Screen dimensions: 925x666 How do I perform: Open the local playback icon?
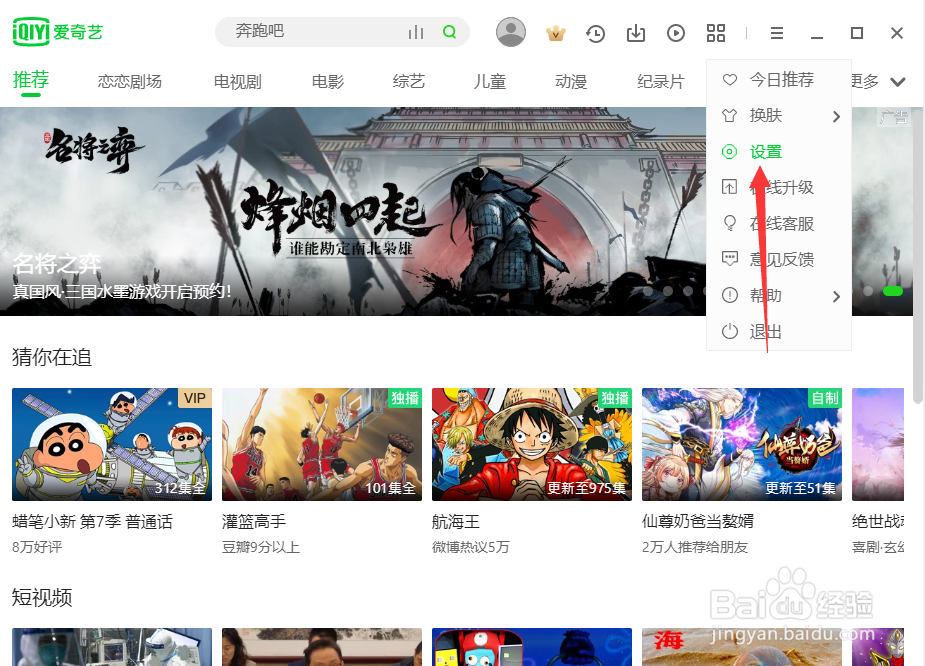point(675,33)
